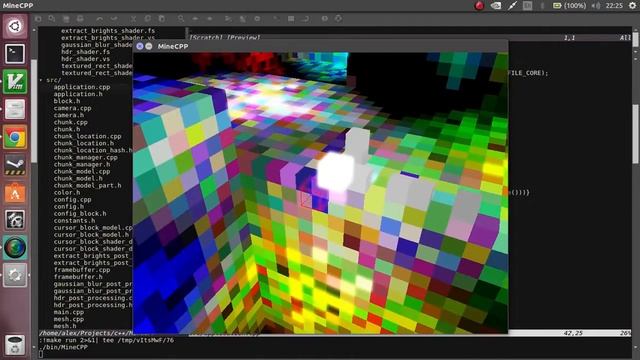The width and height of the screenshot is (640, 360).
Task: Click the Help toolbar icon in gVim
Action: point(324,19)
